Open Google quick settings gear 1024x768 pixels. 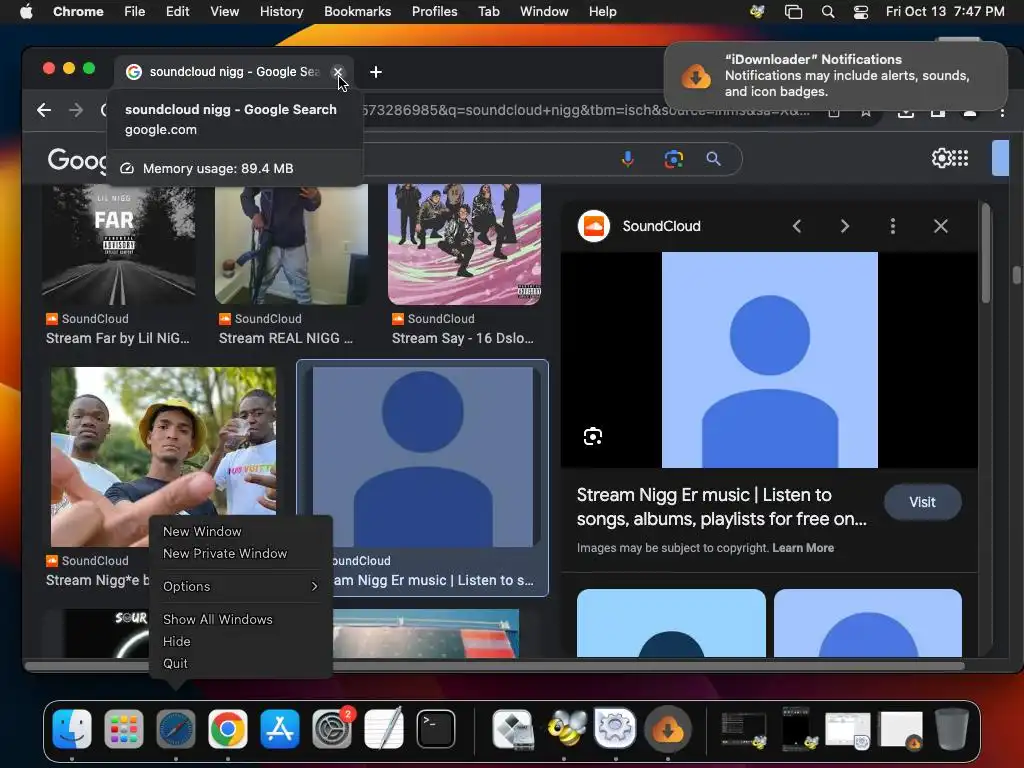point(941,158)
